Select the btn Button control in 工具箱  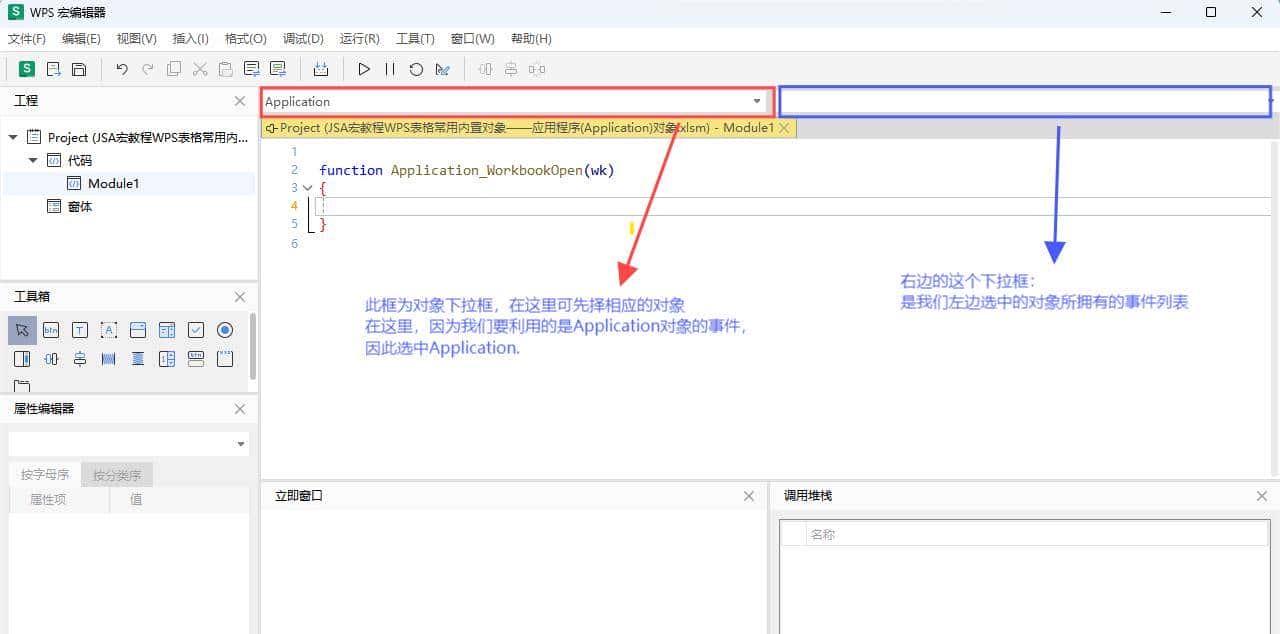tap(51, 330)
